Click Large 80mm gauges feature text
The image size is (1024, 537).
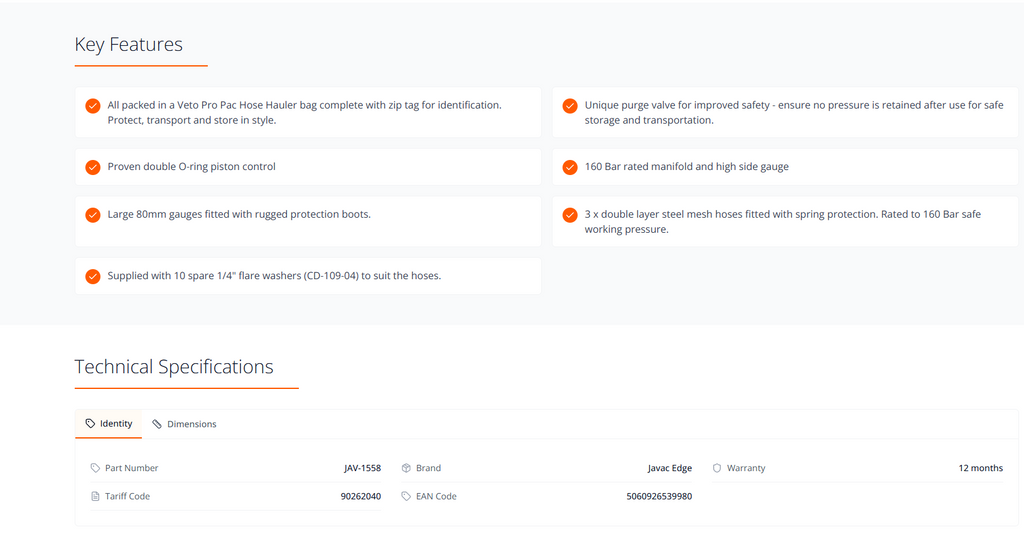239,214
